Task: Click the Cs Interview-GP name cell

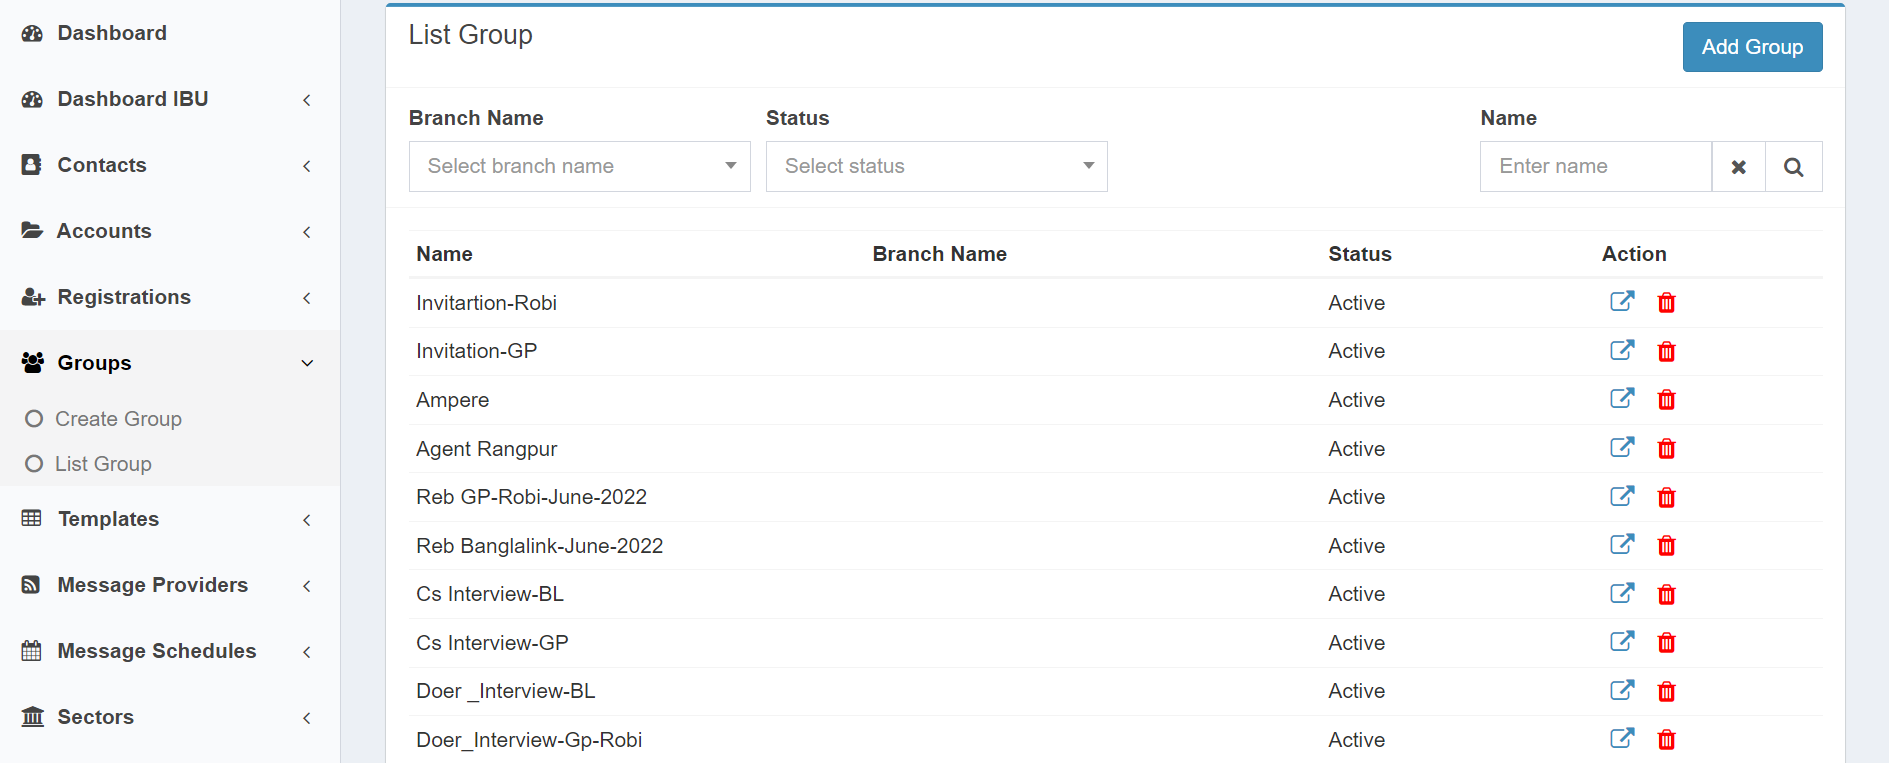Action: (492, 643)
